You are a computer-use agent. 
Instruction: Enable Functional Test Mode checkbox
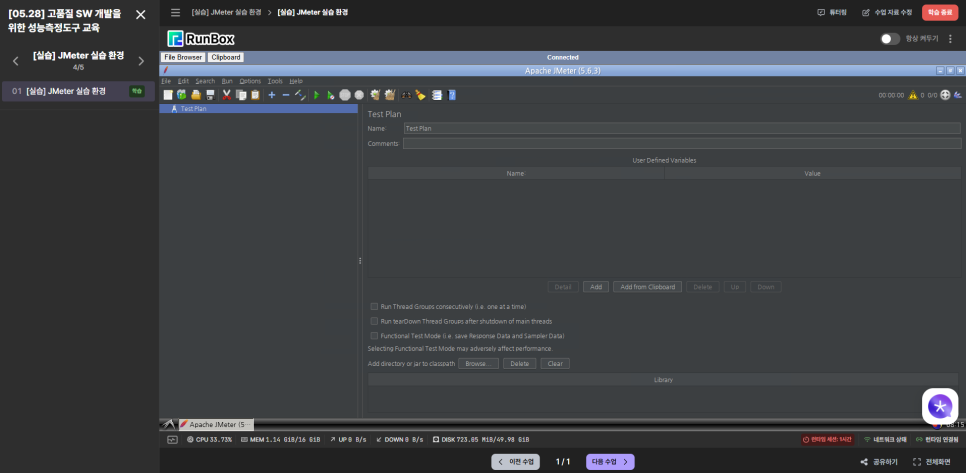coord(374,336)
